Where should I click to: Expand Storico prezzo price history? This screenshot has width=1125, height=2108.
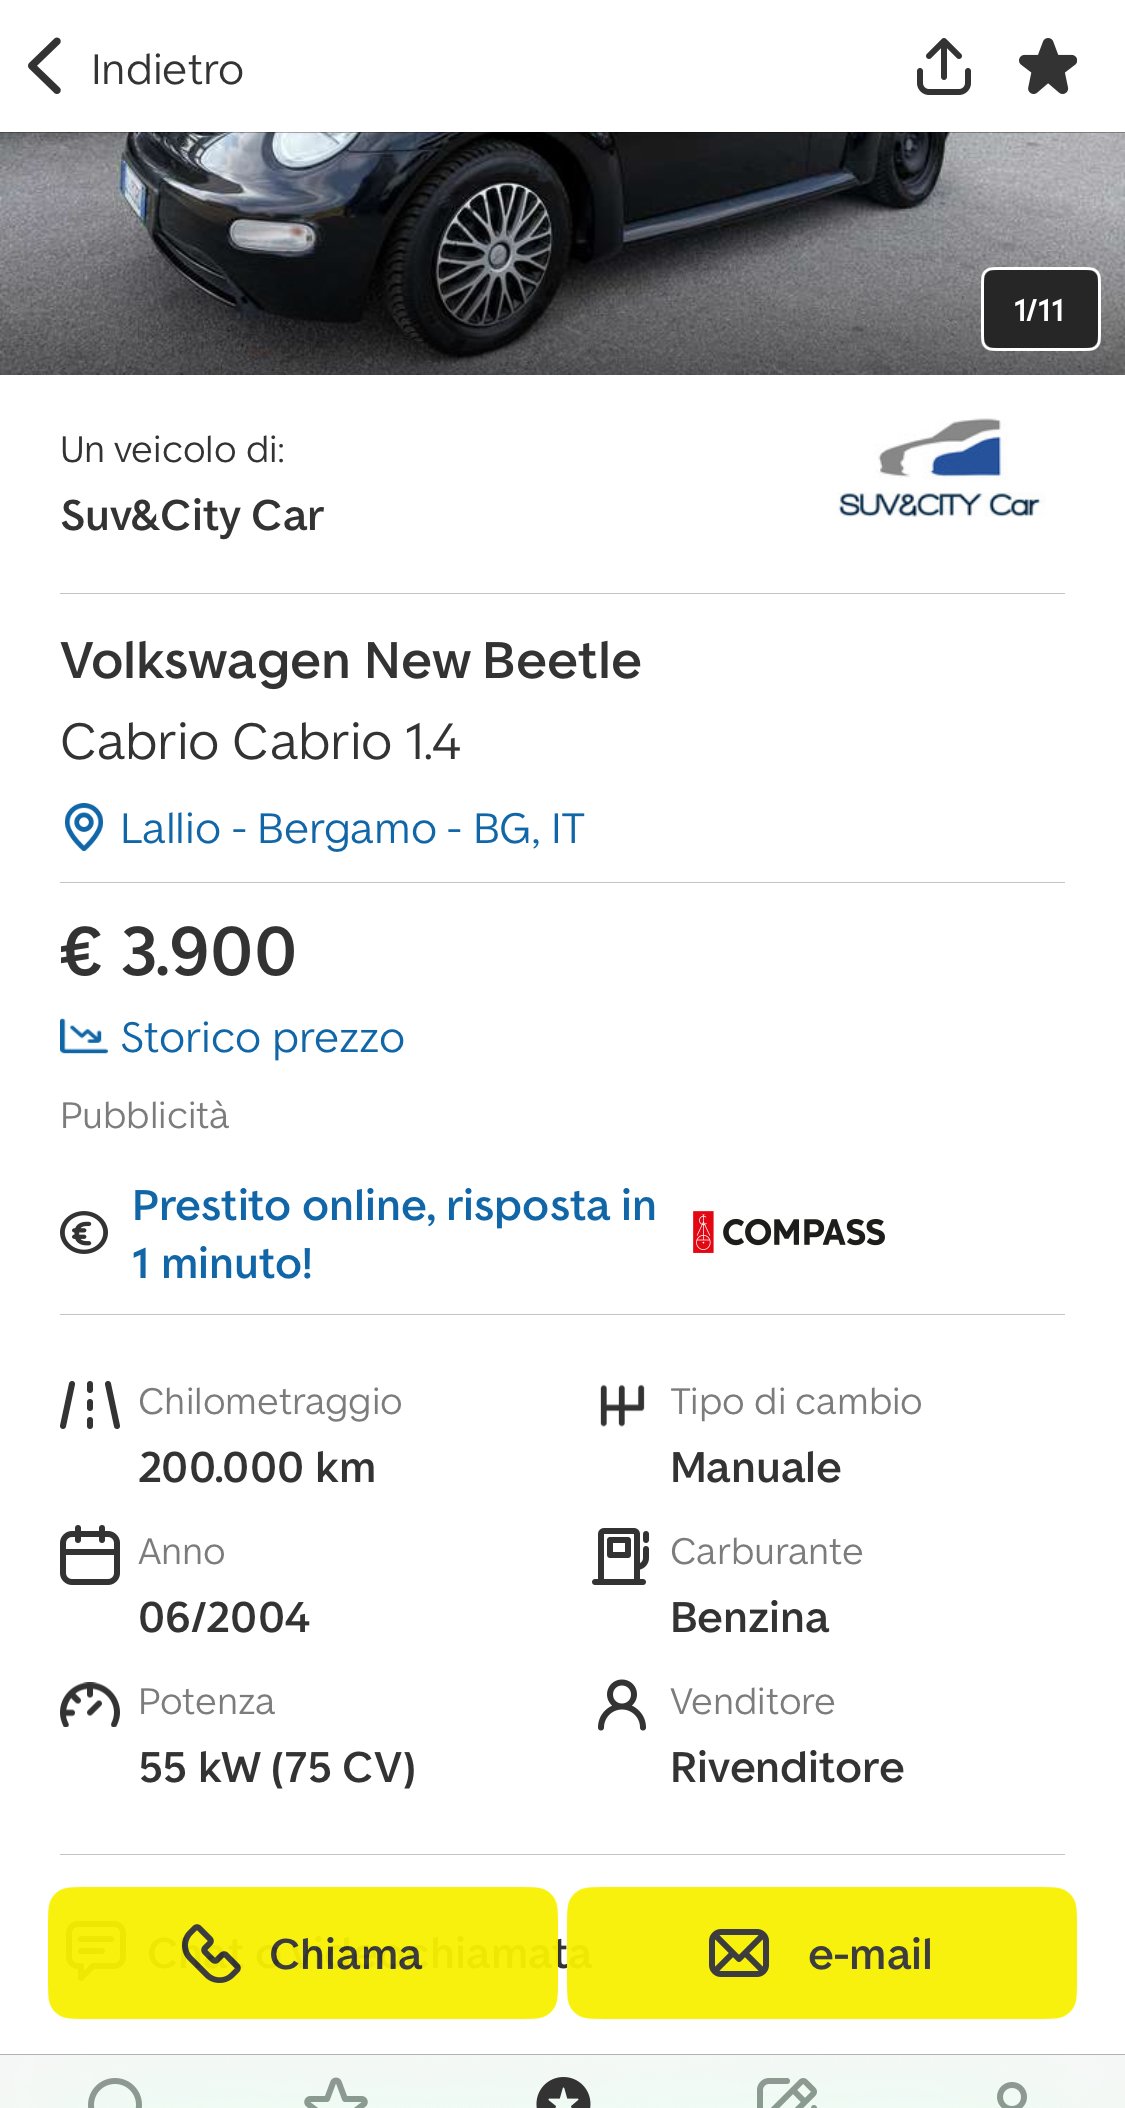click(x=262, y=1038)
